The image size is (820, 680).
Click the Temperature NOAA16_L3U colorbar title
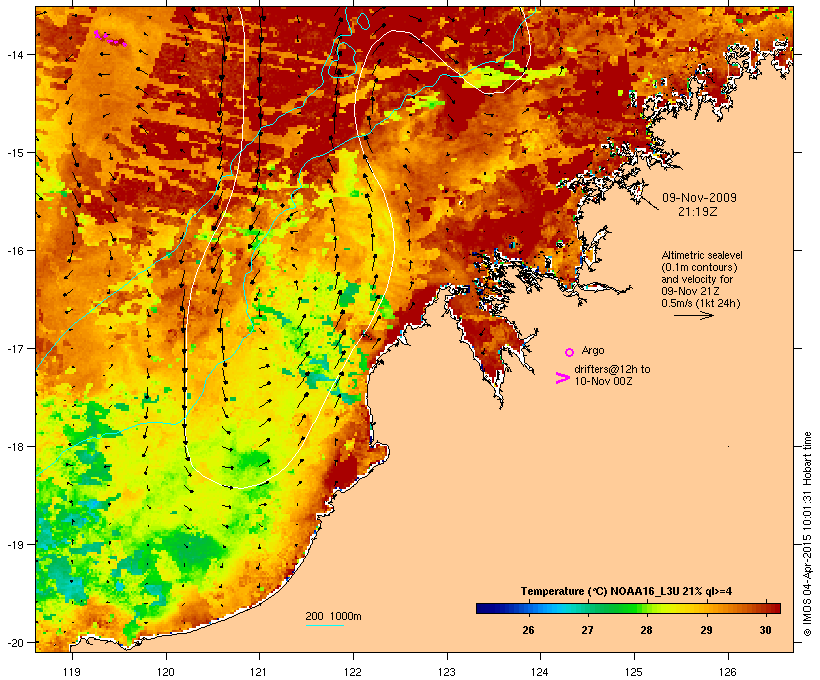[626, 591]
